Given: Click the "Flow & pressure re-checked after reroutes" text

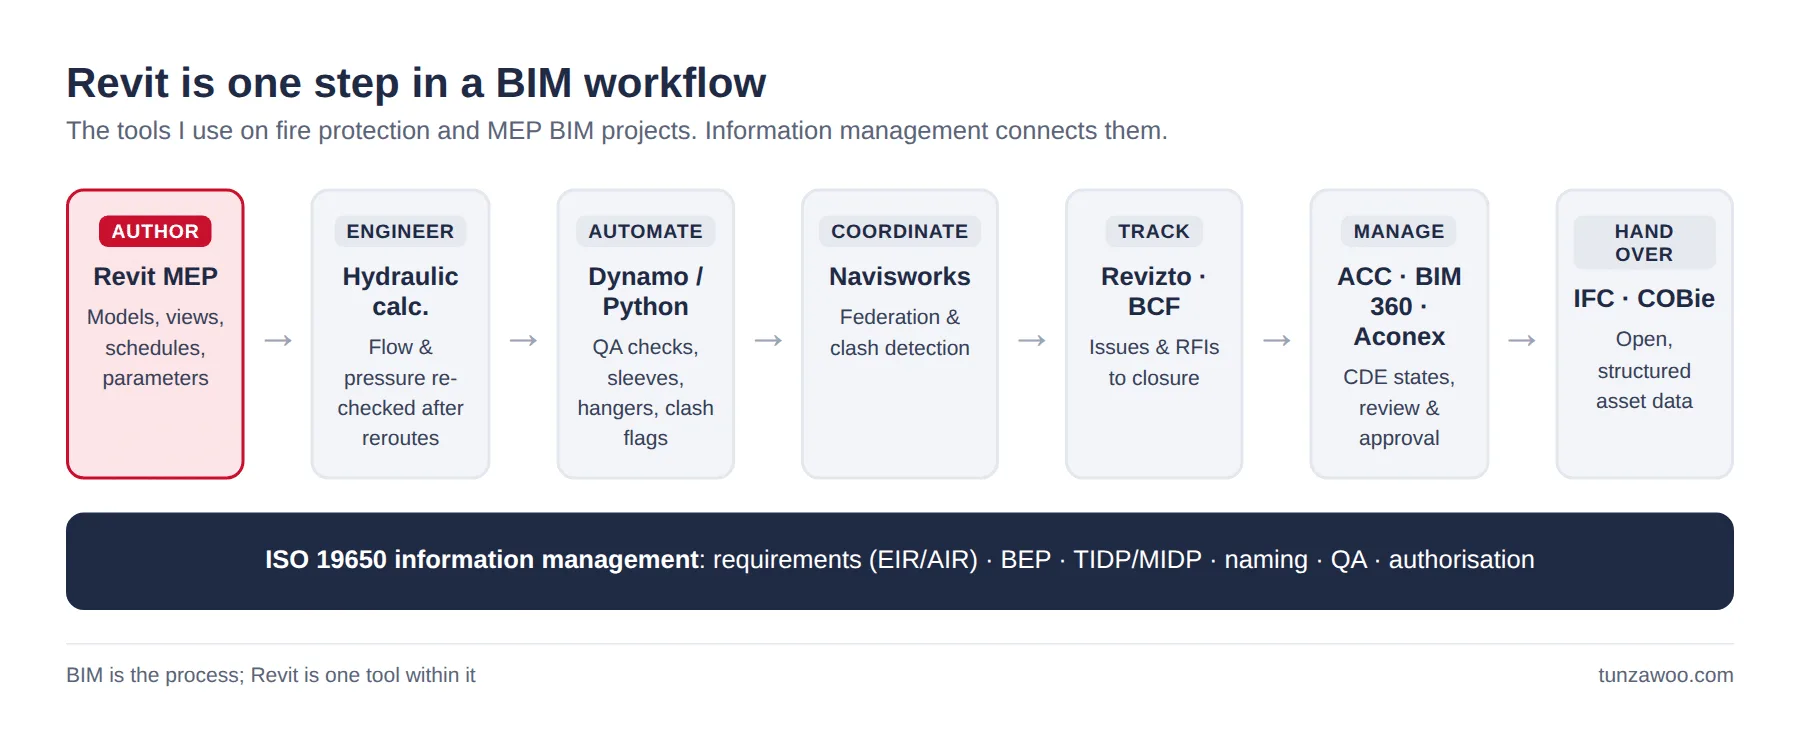Looking at the screenshot, I should 400,392.
